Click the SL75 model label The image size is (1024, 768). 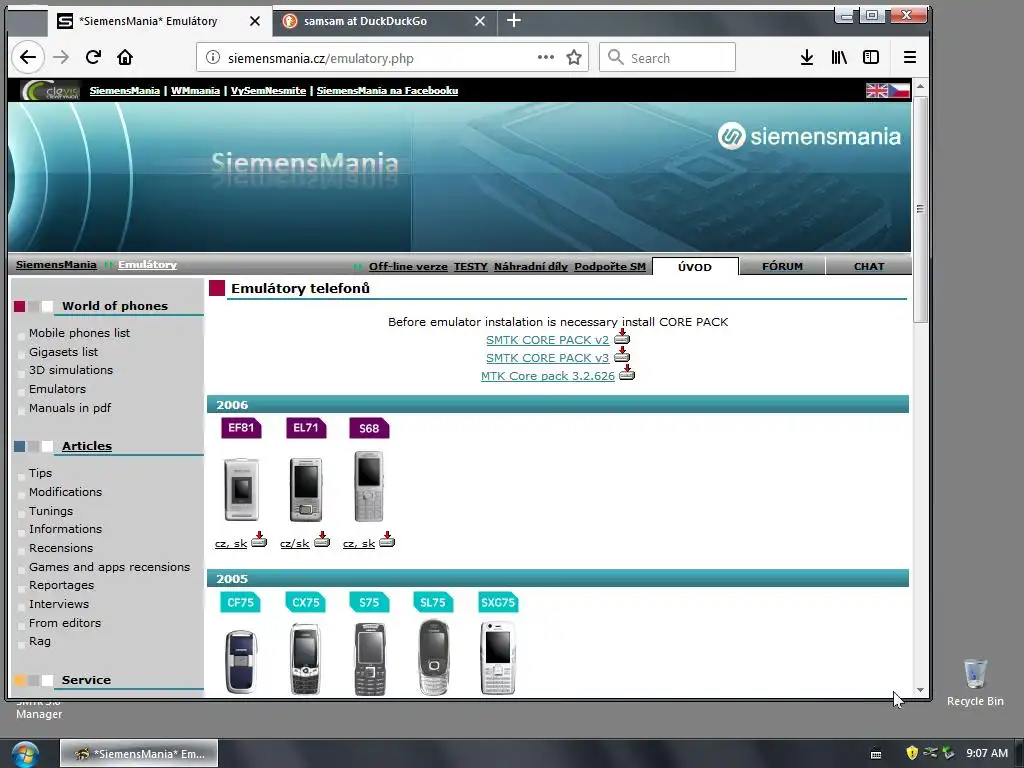pos(433,602)
